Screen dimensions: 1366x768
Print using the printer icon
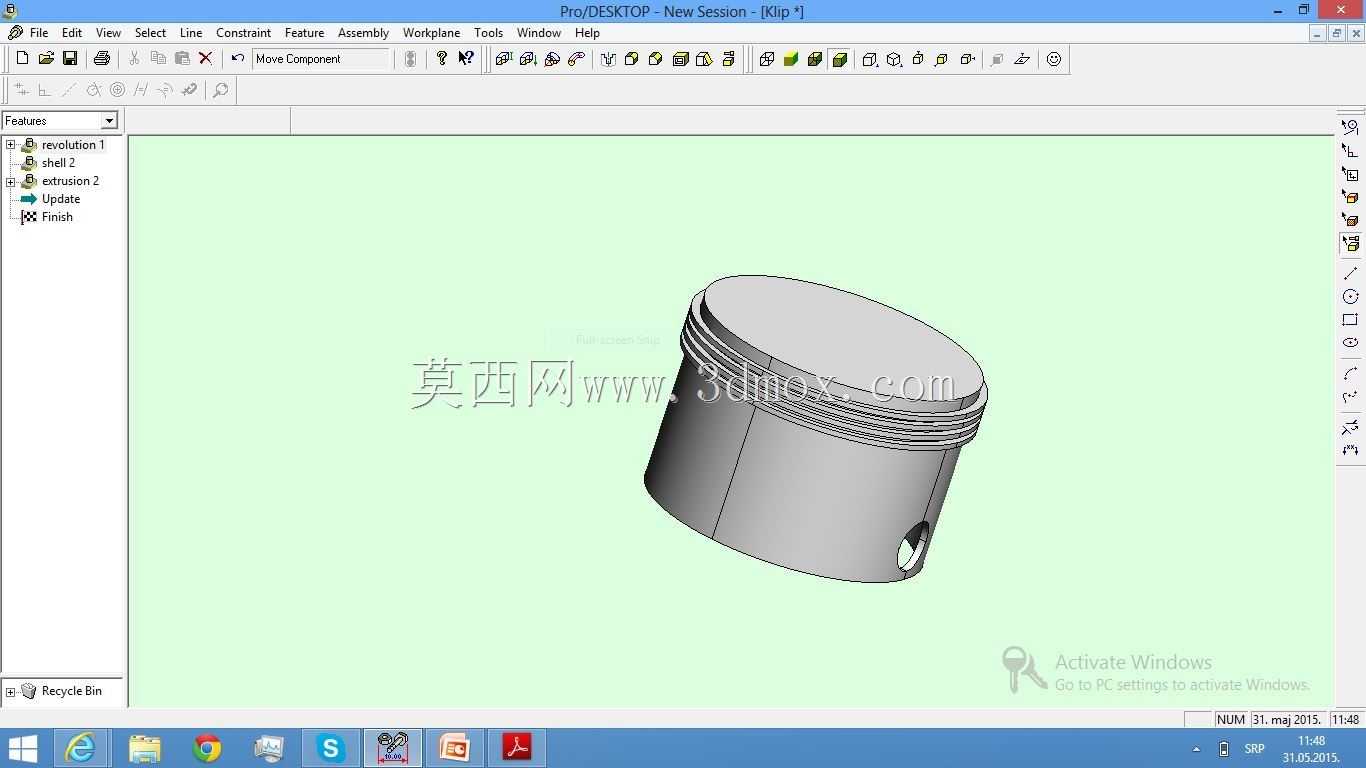tap(101, 59)
